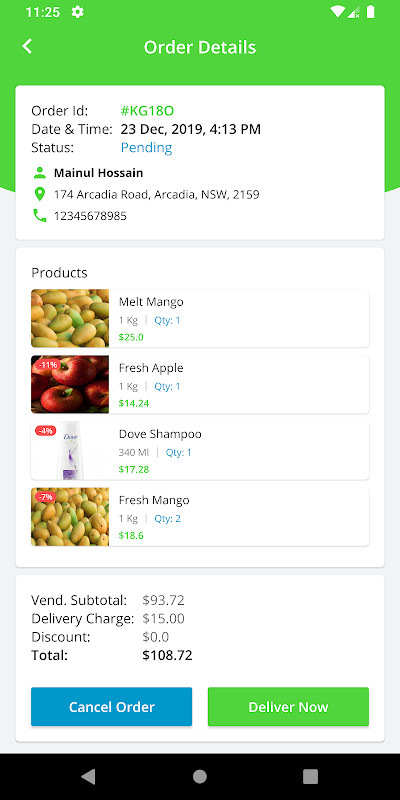400x800 pixels.
Task: Tap the -7% discount badge
Action: point(45,497)
